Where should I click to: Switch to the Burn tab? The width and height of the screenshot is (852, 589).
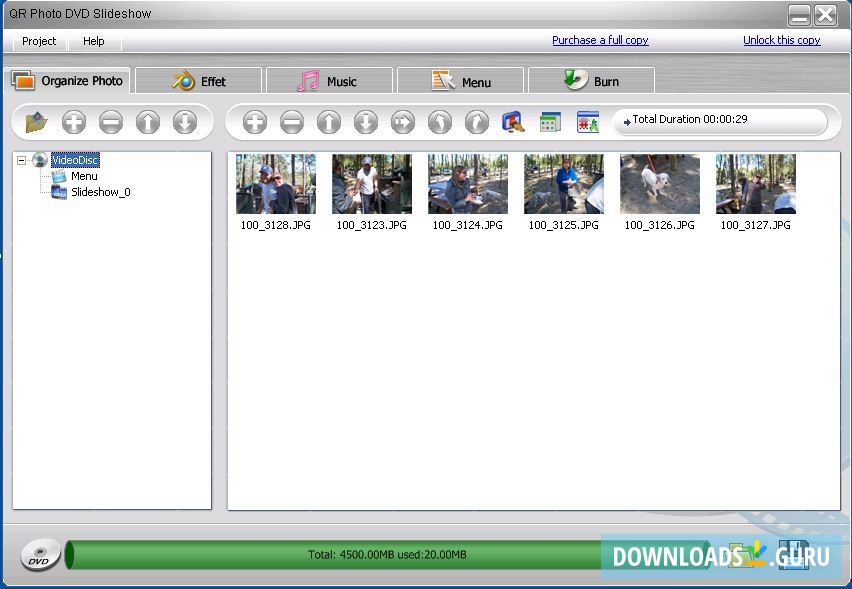592,82
